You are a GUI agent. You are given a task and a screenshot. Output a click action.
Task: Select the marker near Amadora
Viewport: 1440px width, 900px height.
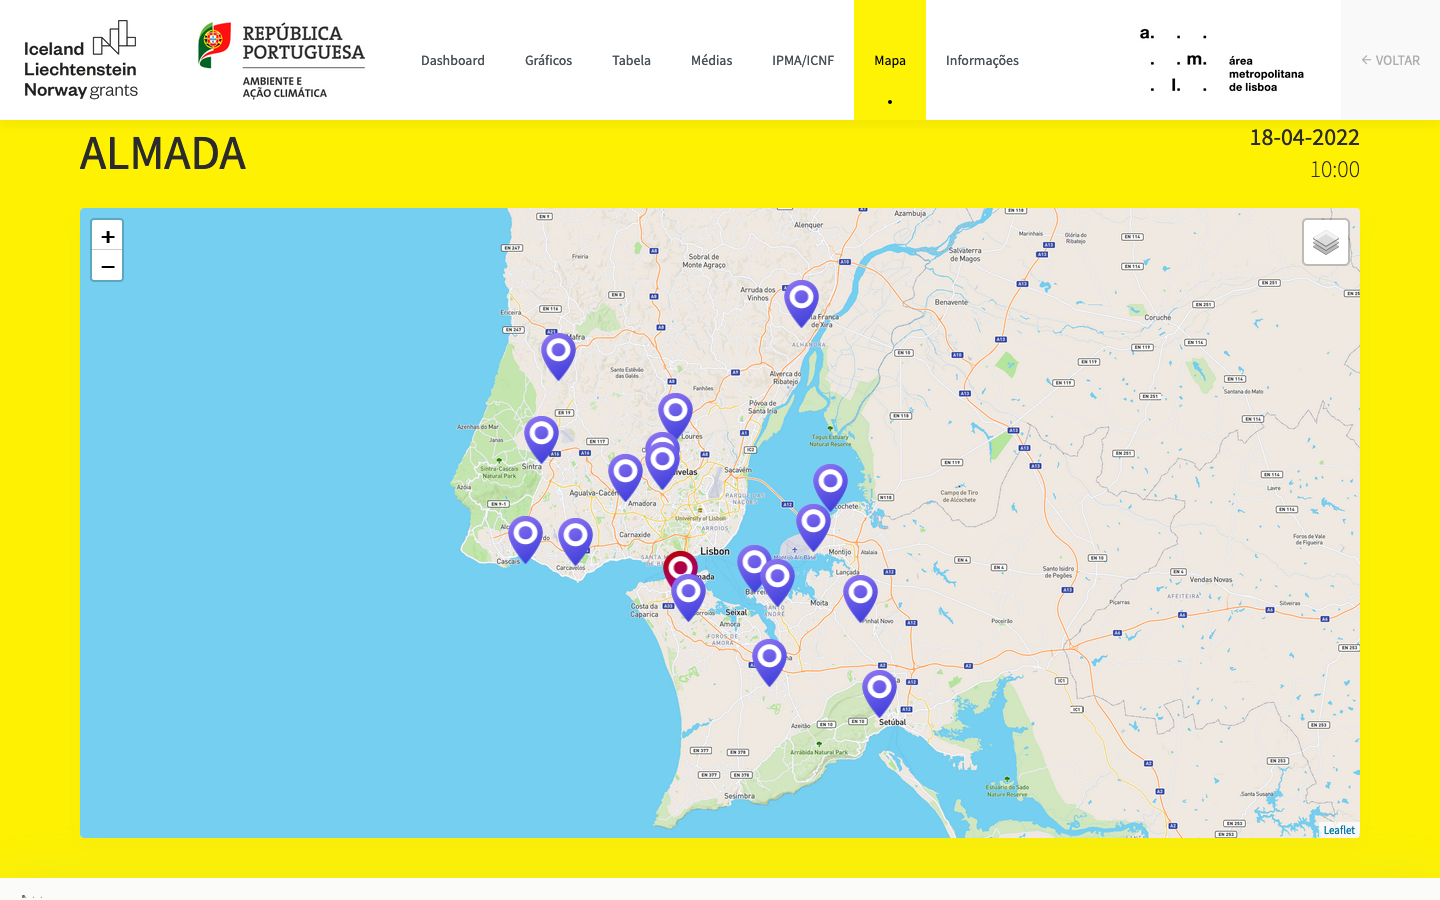[625, 477]
